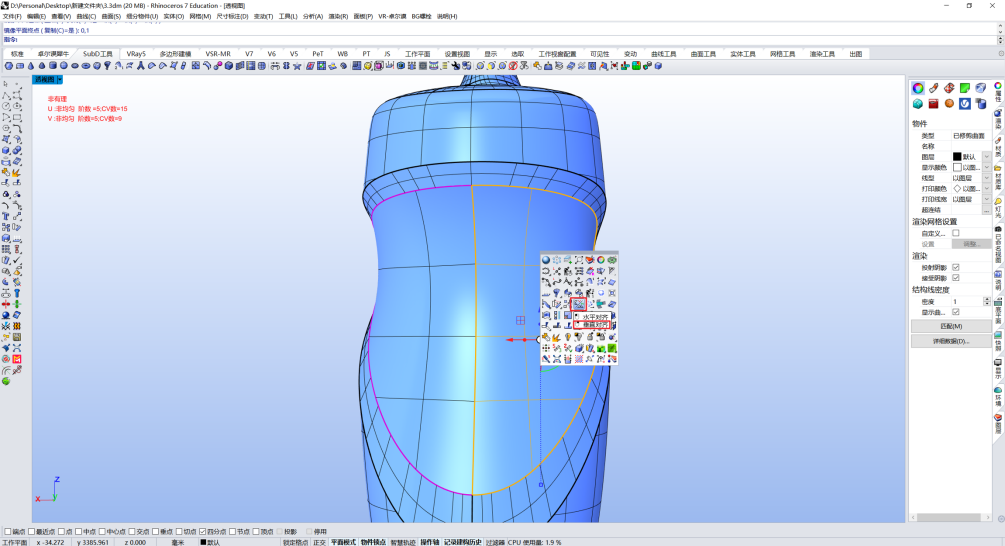Image resolution: width=1005 pixels, height=546 pixels.
Task: Click the red-orange icon near left toolbar bottom
Action: click(x=17, y=360)
